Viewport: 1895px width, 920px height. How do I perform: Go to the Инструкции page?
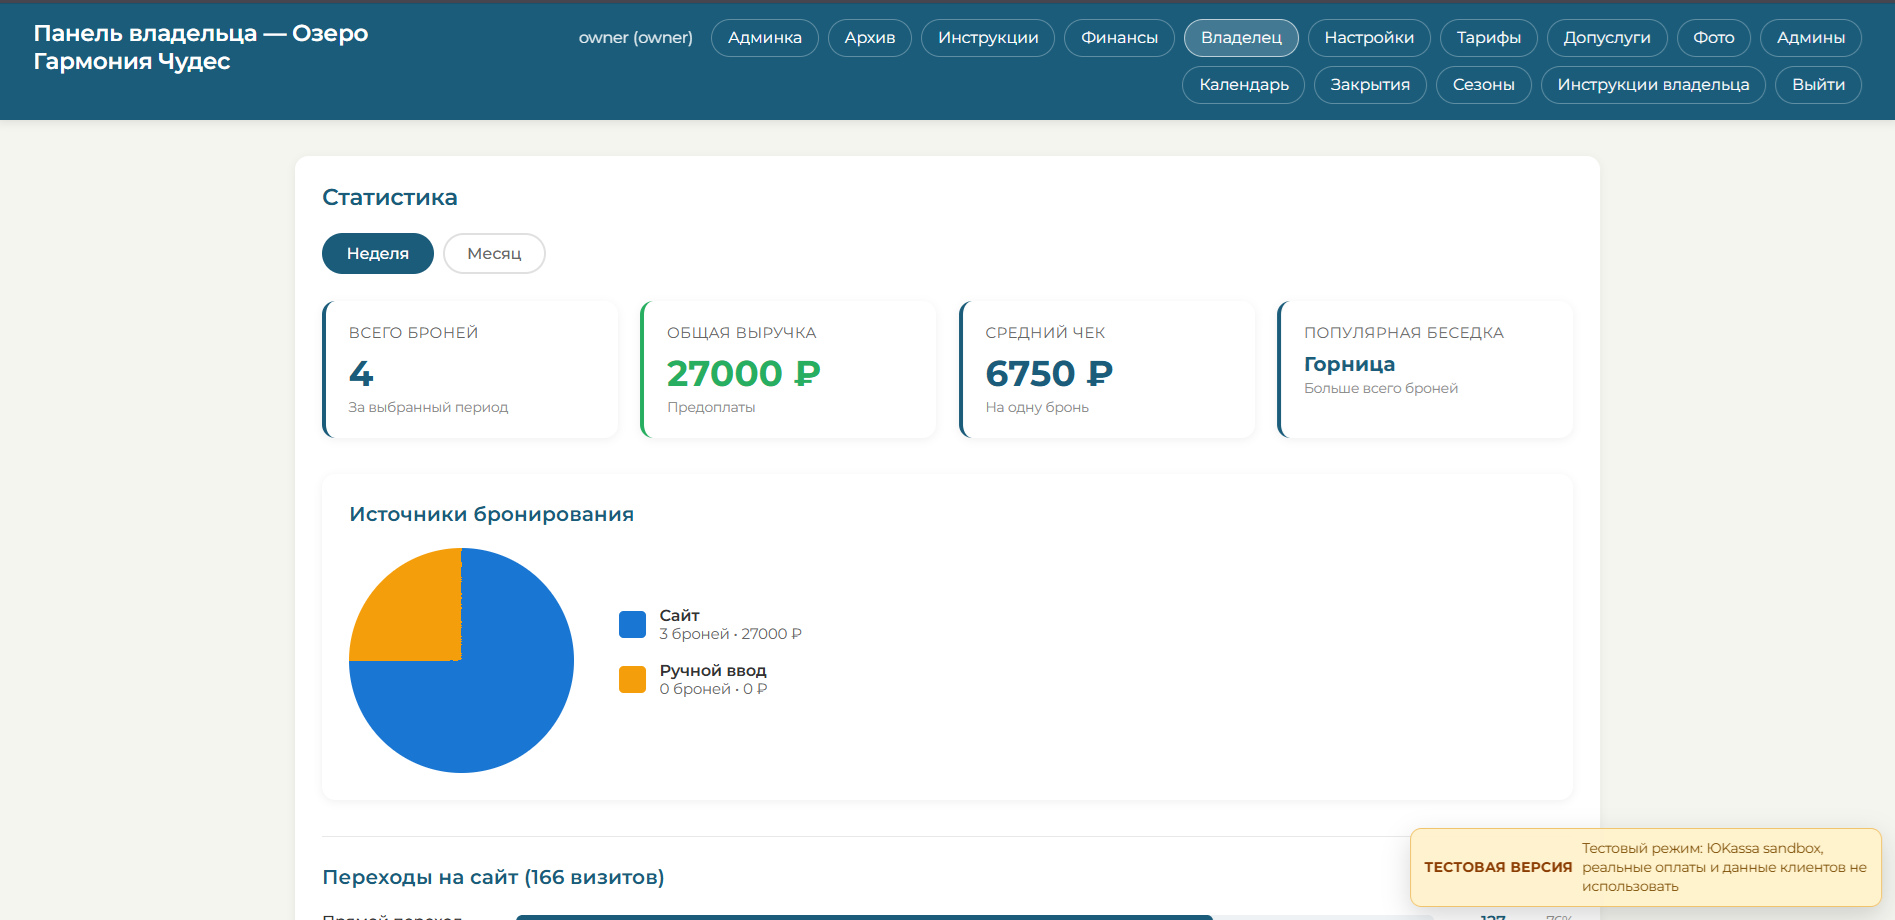[x=987, y=38]
